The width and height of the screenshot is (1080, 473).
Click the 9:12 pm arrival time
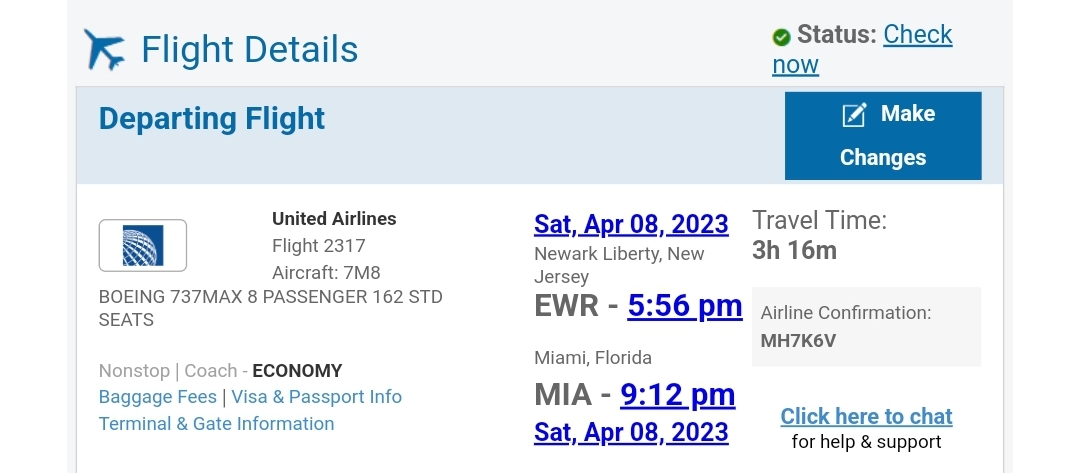coord(678,395)
